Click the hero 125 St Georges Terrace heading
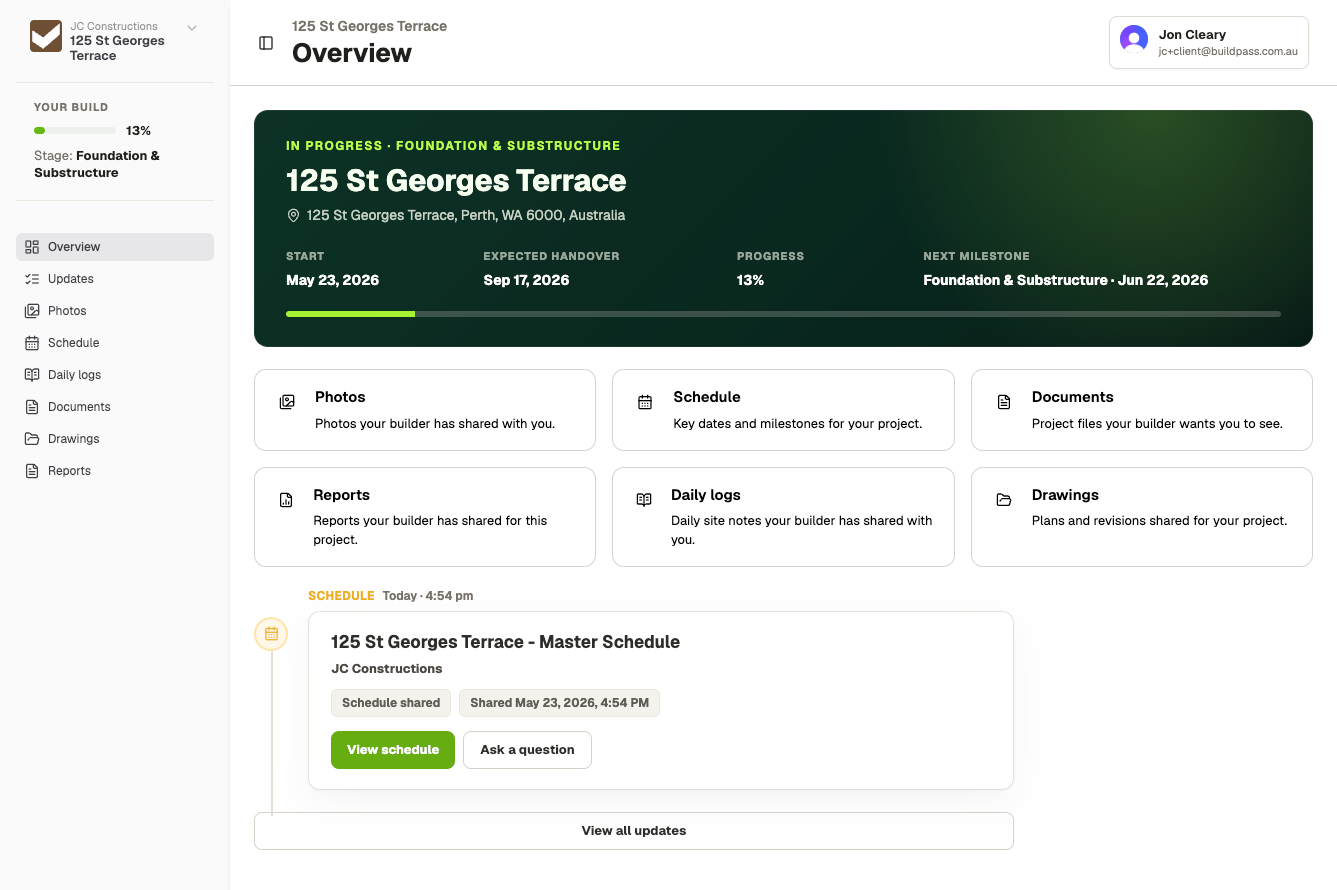The width and height of the screenshot is (1337, 890). click(x=456, y=181)
